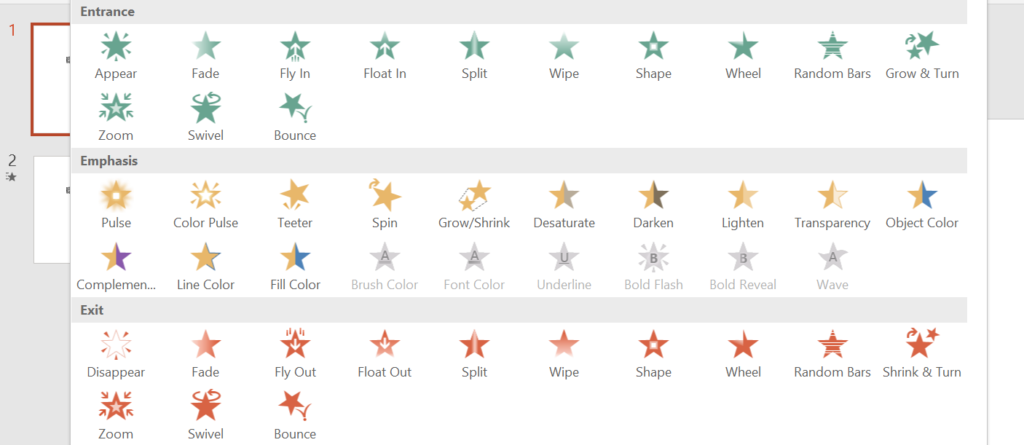
Task: Select the Wheel entrance animation
Action: coord(743,55)
